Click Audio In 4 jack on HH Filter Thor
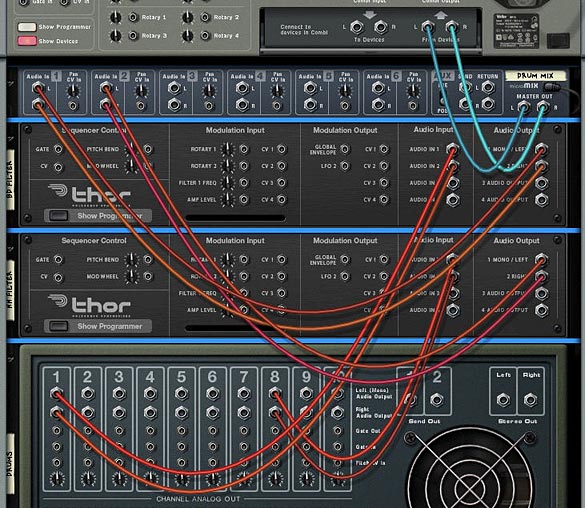 [x=453, y=310]
